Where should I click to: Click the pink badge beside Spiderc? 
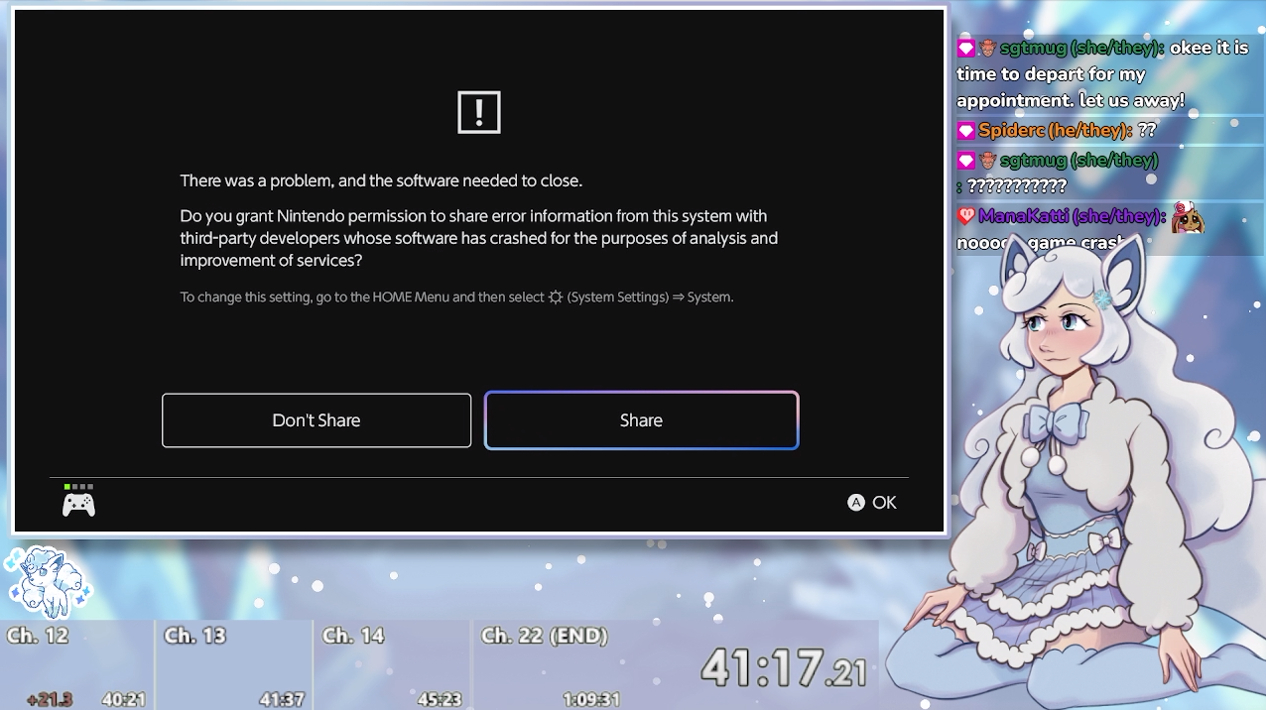pos(966,131)
